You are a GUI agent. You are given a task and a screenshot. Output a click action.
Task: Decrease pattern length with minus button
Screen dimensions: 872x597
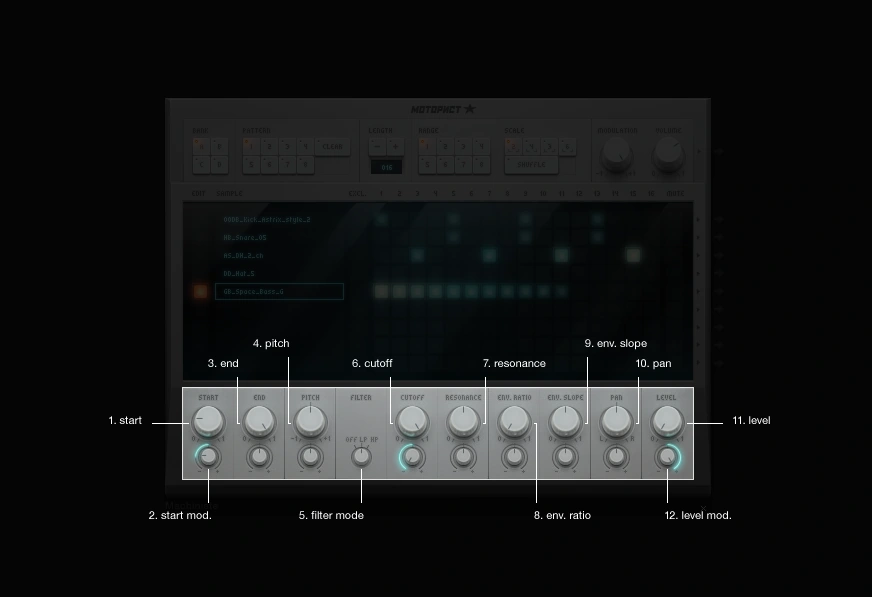[x=378, y=147]
